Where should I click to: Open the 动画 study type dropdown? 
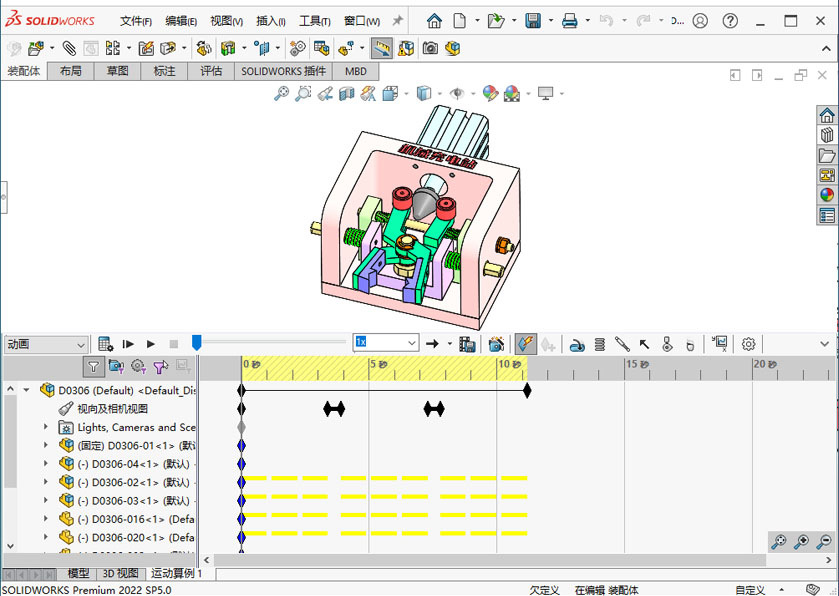click(80, 344)
